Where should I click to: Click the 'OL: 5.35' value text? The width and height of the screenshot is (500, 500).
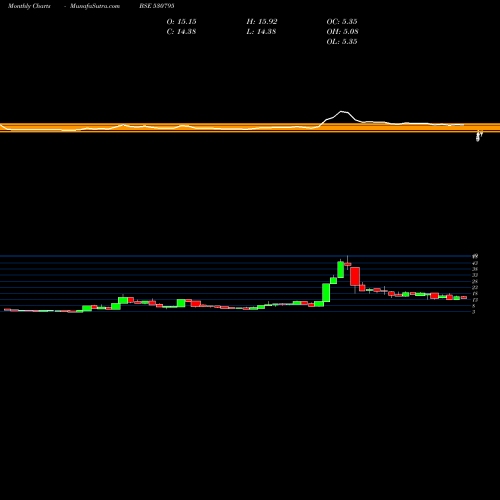tap(342, 42)
